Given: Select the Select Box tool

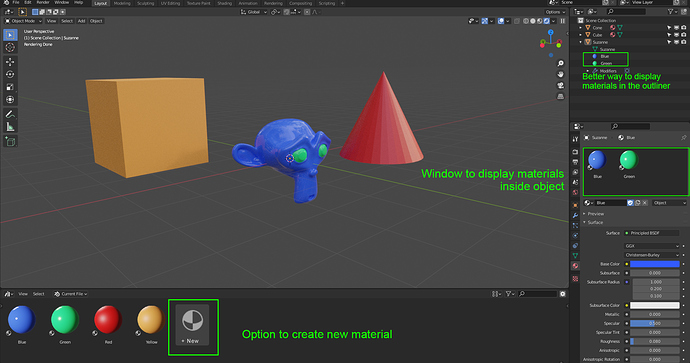Looking at the screenshot, I should coord(10,35).
